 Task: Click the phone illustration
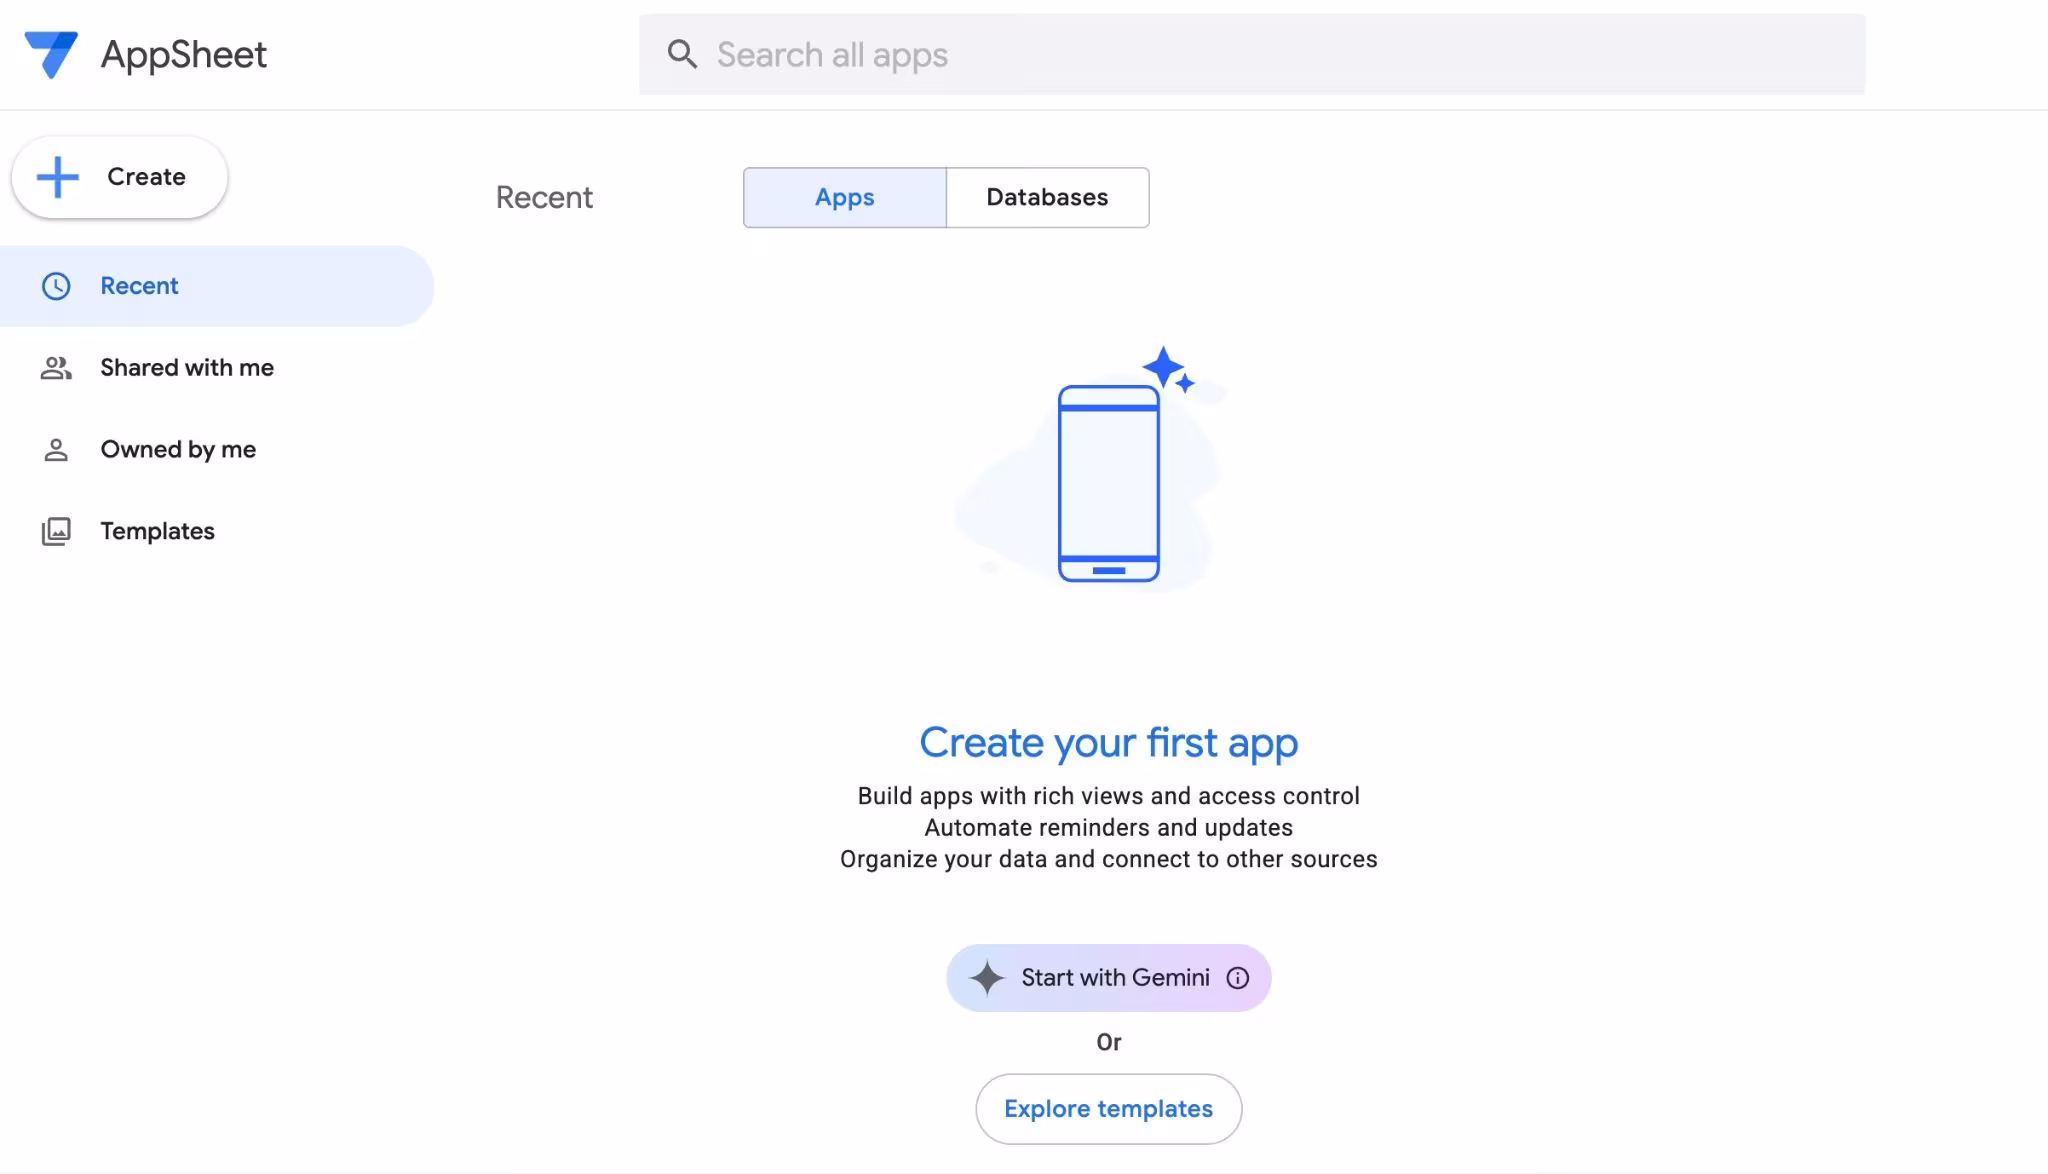coord(1109,483)
